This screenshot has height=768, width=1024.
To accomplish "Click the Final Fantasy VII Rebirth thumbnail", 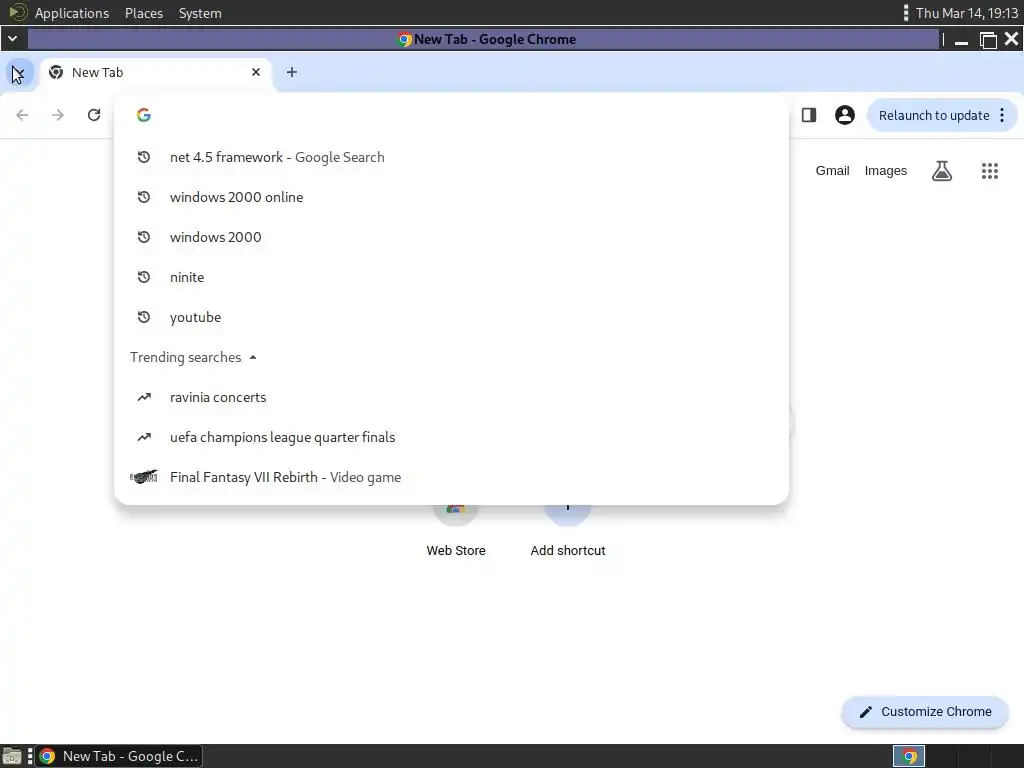I will 144,477.
